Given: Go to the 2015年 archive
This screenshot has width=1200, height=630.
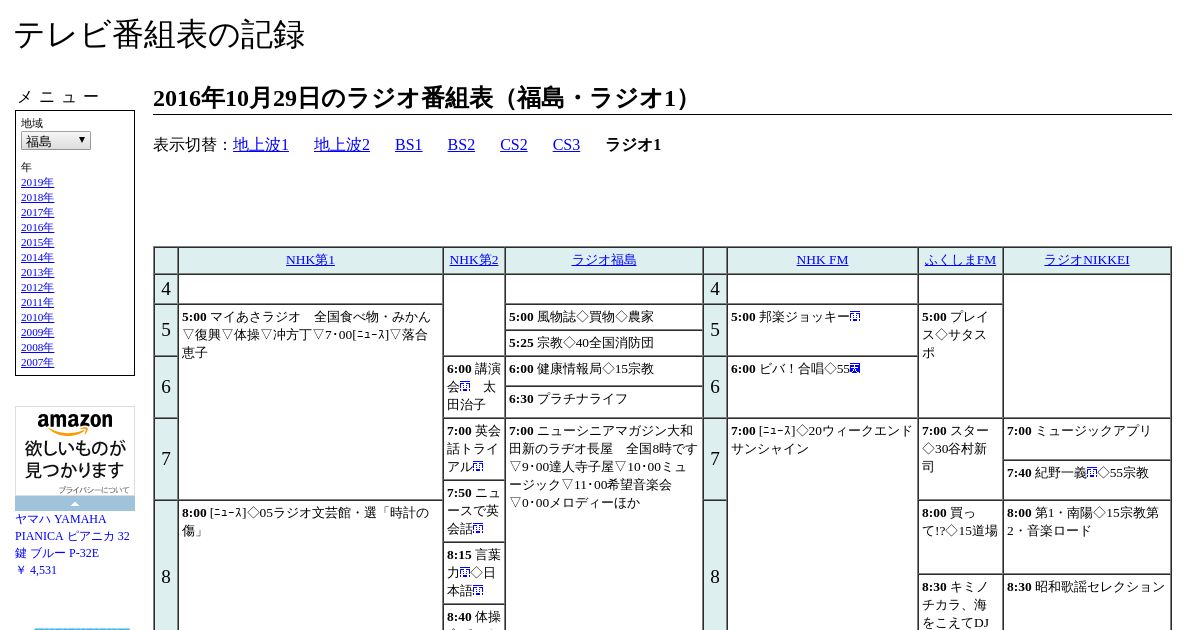Looking at the screenshot, I should click(x=37, y=242).
